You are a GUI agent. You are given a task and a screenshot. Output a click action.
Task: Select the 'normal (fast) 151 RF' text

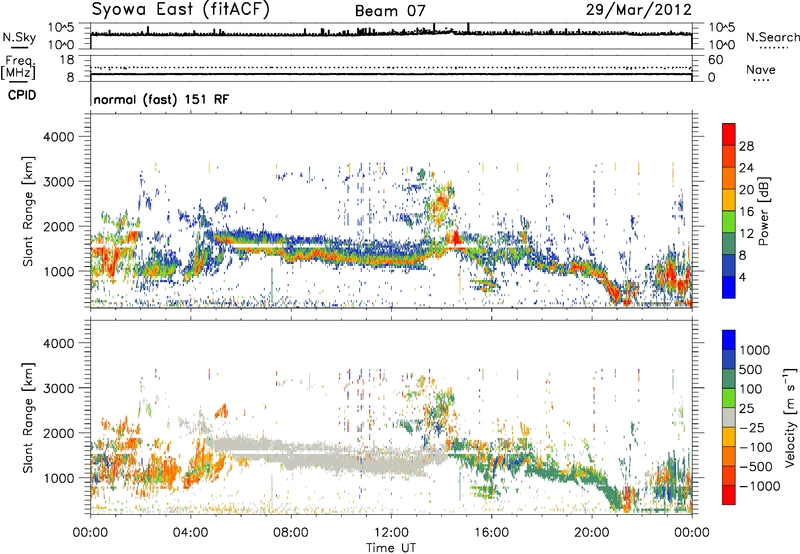tap(161, 99)
